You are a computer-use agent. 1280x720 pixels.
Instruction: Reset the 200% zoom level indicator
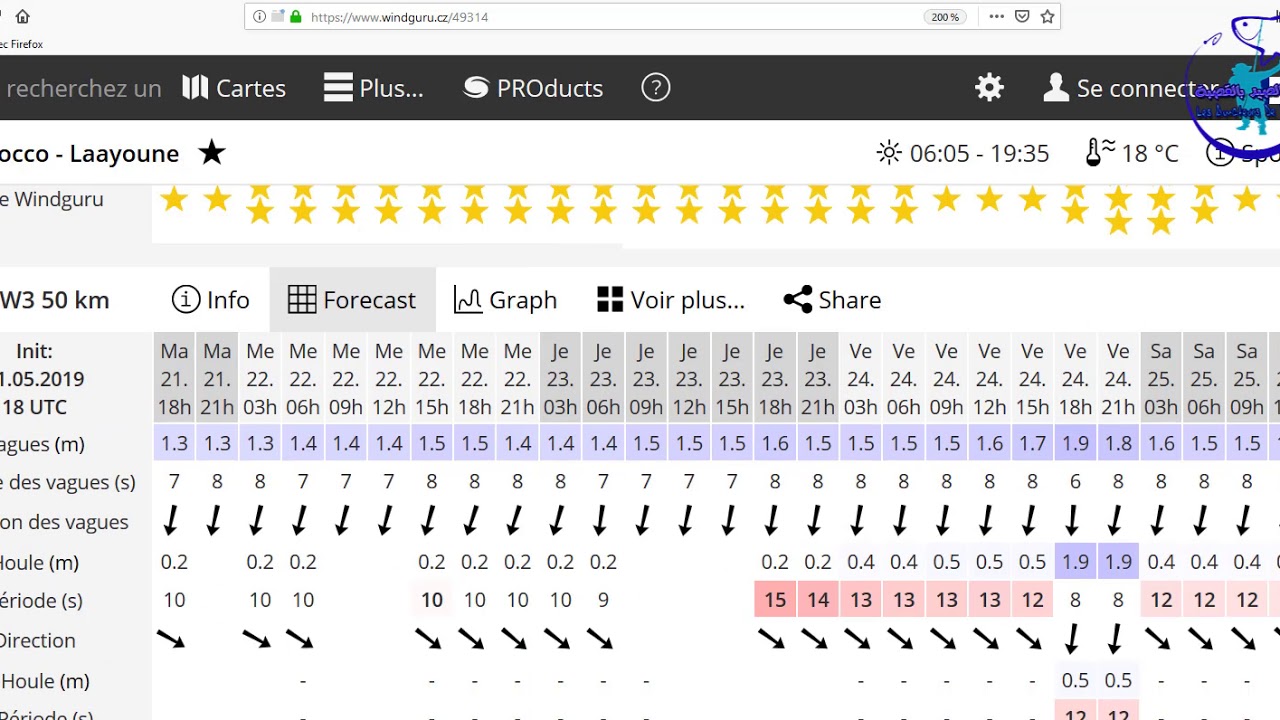point(946,17)
